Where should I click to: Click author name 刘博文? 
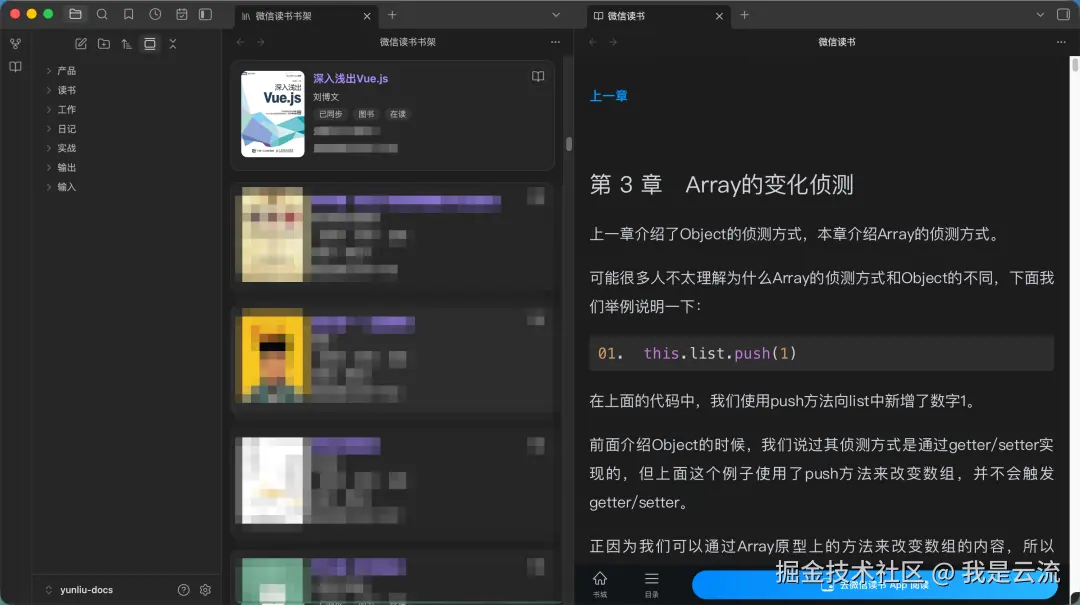tap(326, 97)
